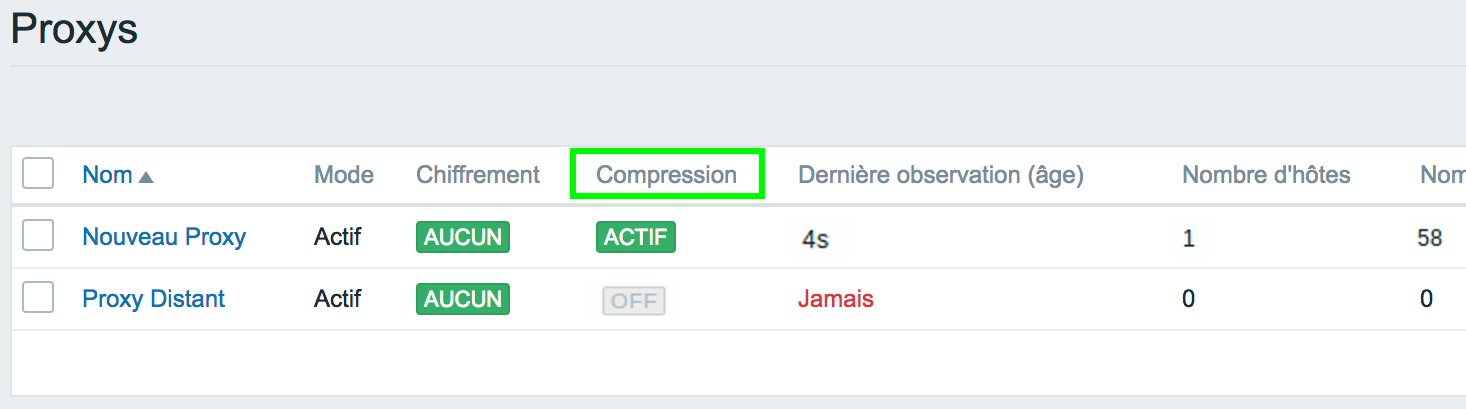Select the checkbox for Nouveau Proxy row
The height and width of the screenshot is (409, 1466).
tap(38, 236)
